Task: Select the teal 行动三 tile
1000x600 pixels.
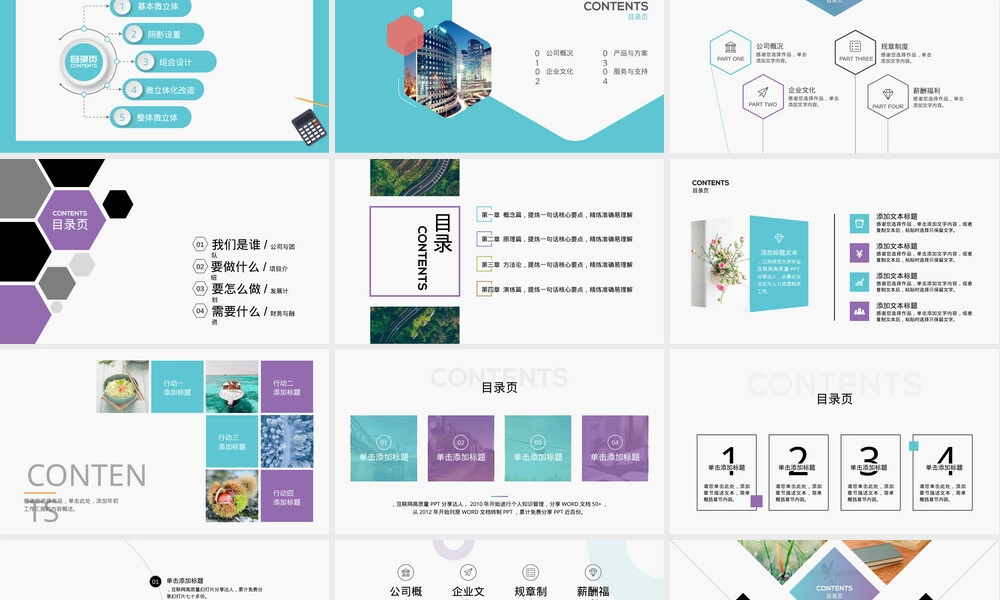Action: 232,441
